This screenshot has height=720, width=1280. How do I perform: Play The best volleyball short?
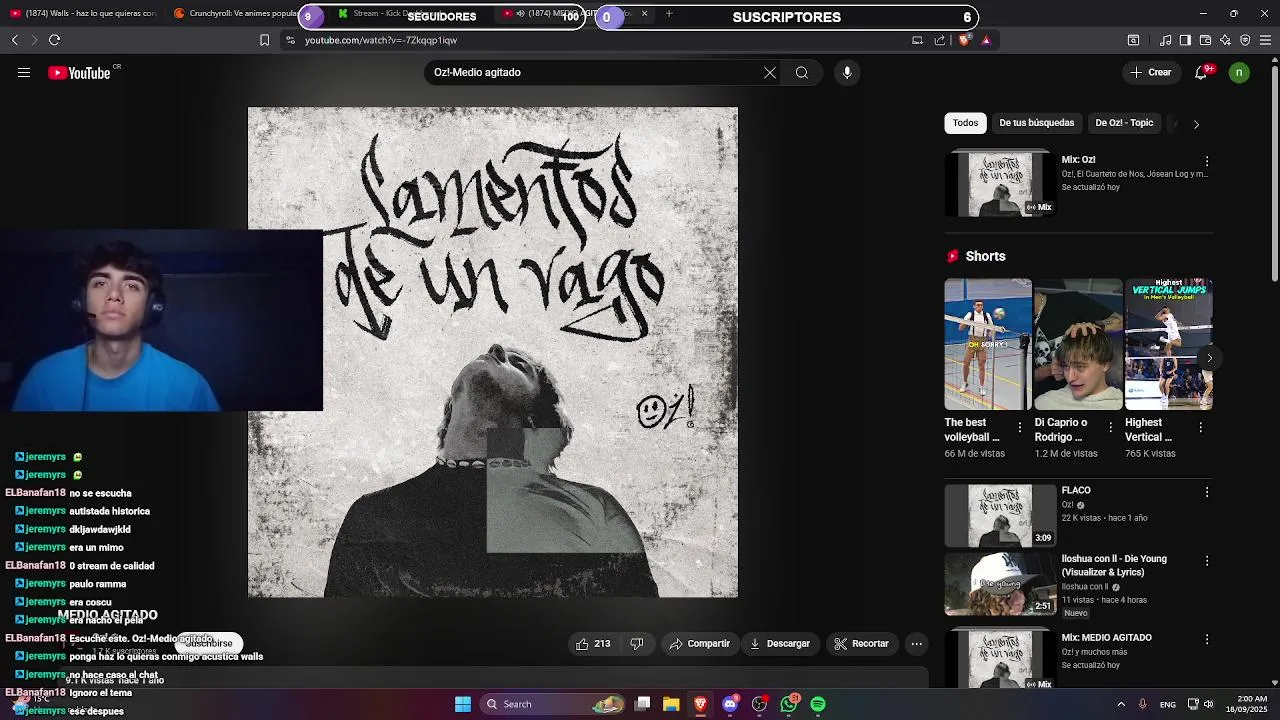coord(988,344)
